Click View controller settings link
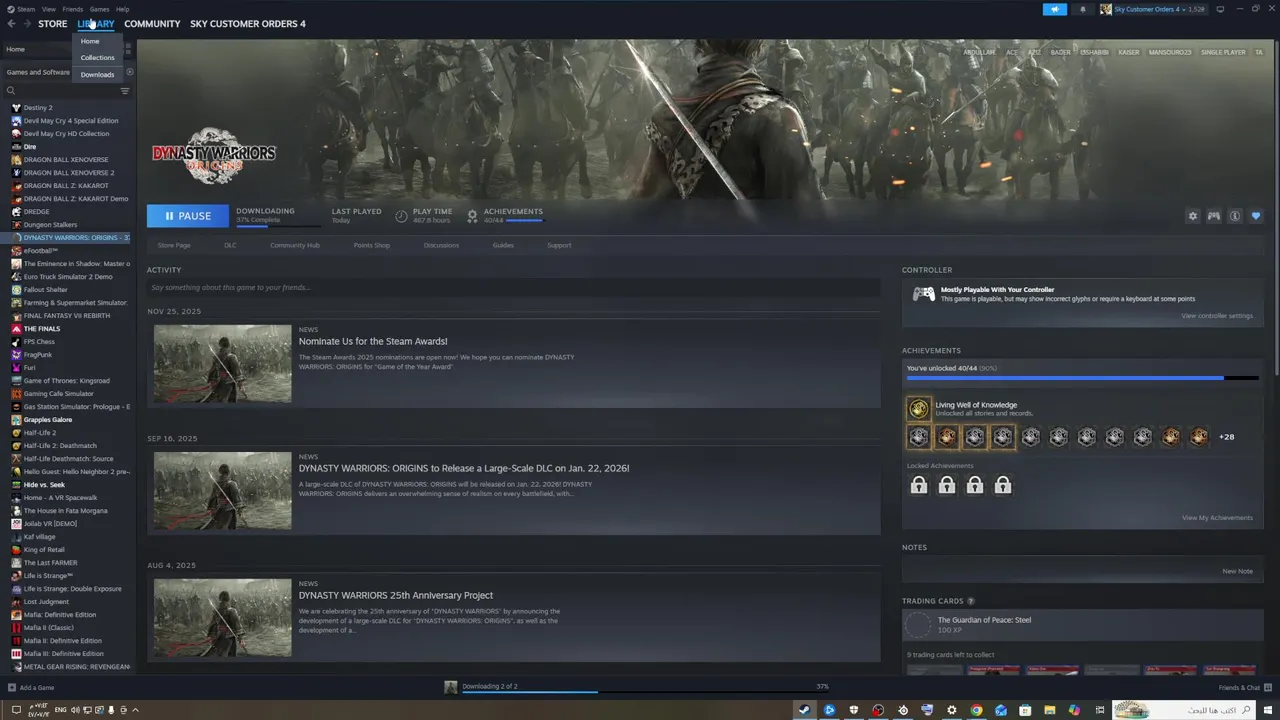Image resolution: width=1280 pixels, height=720 pixels. pyautogui.click(x=1216, y=315)
